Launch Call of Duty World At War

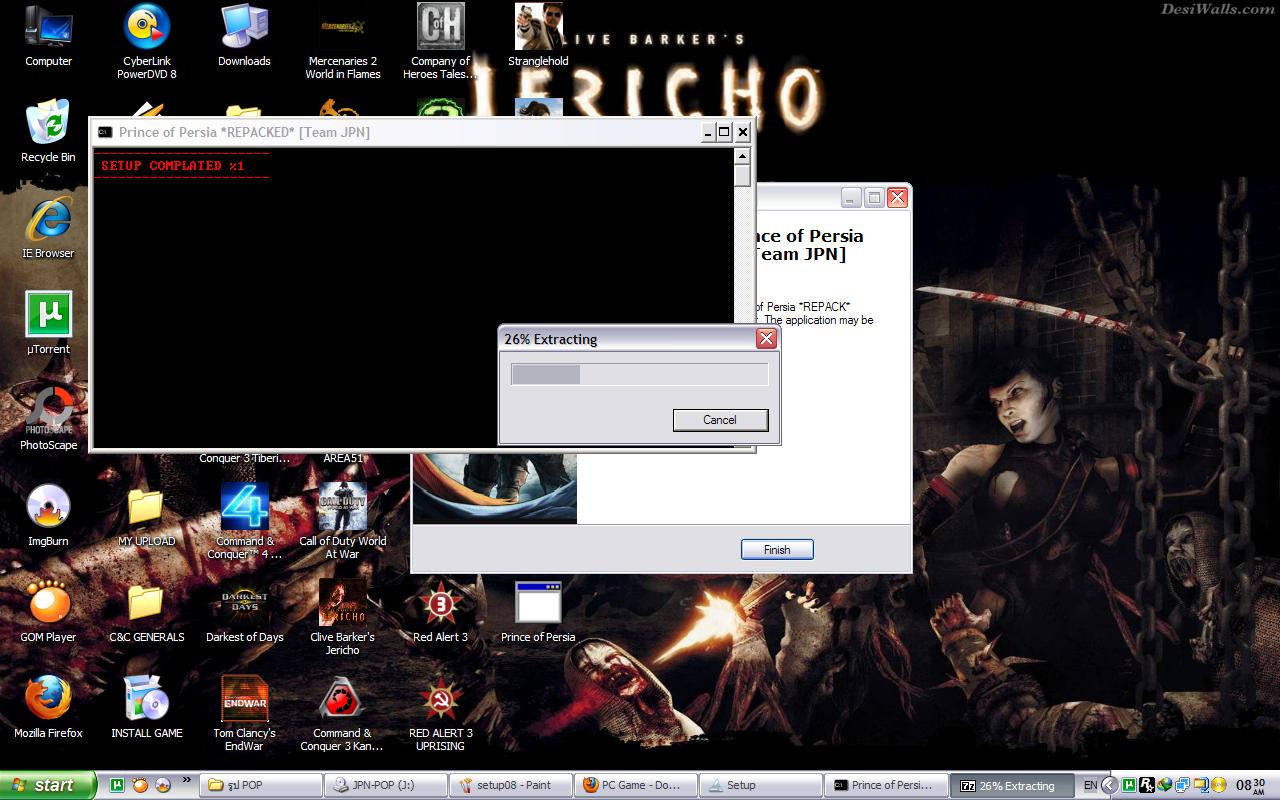[342, 522]
